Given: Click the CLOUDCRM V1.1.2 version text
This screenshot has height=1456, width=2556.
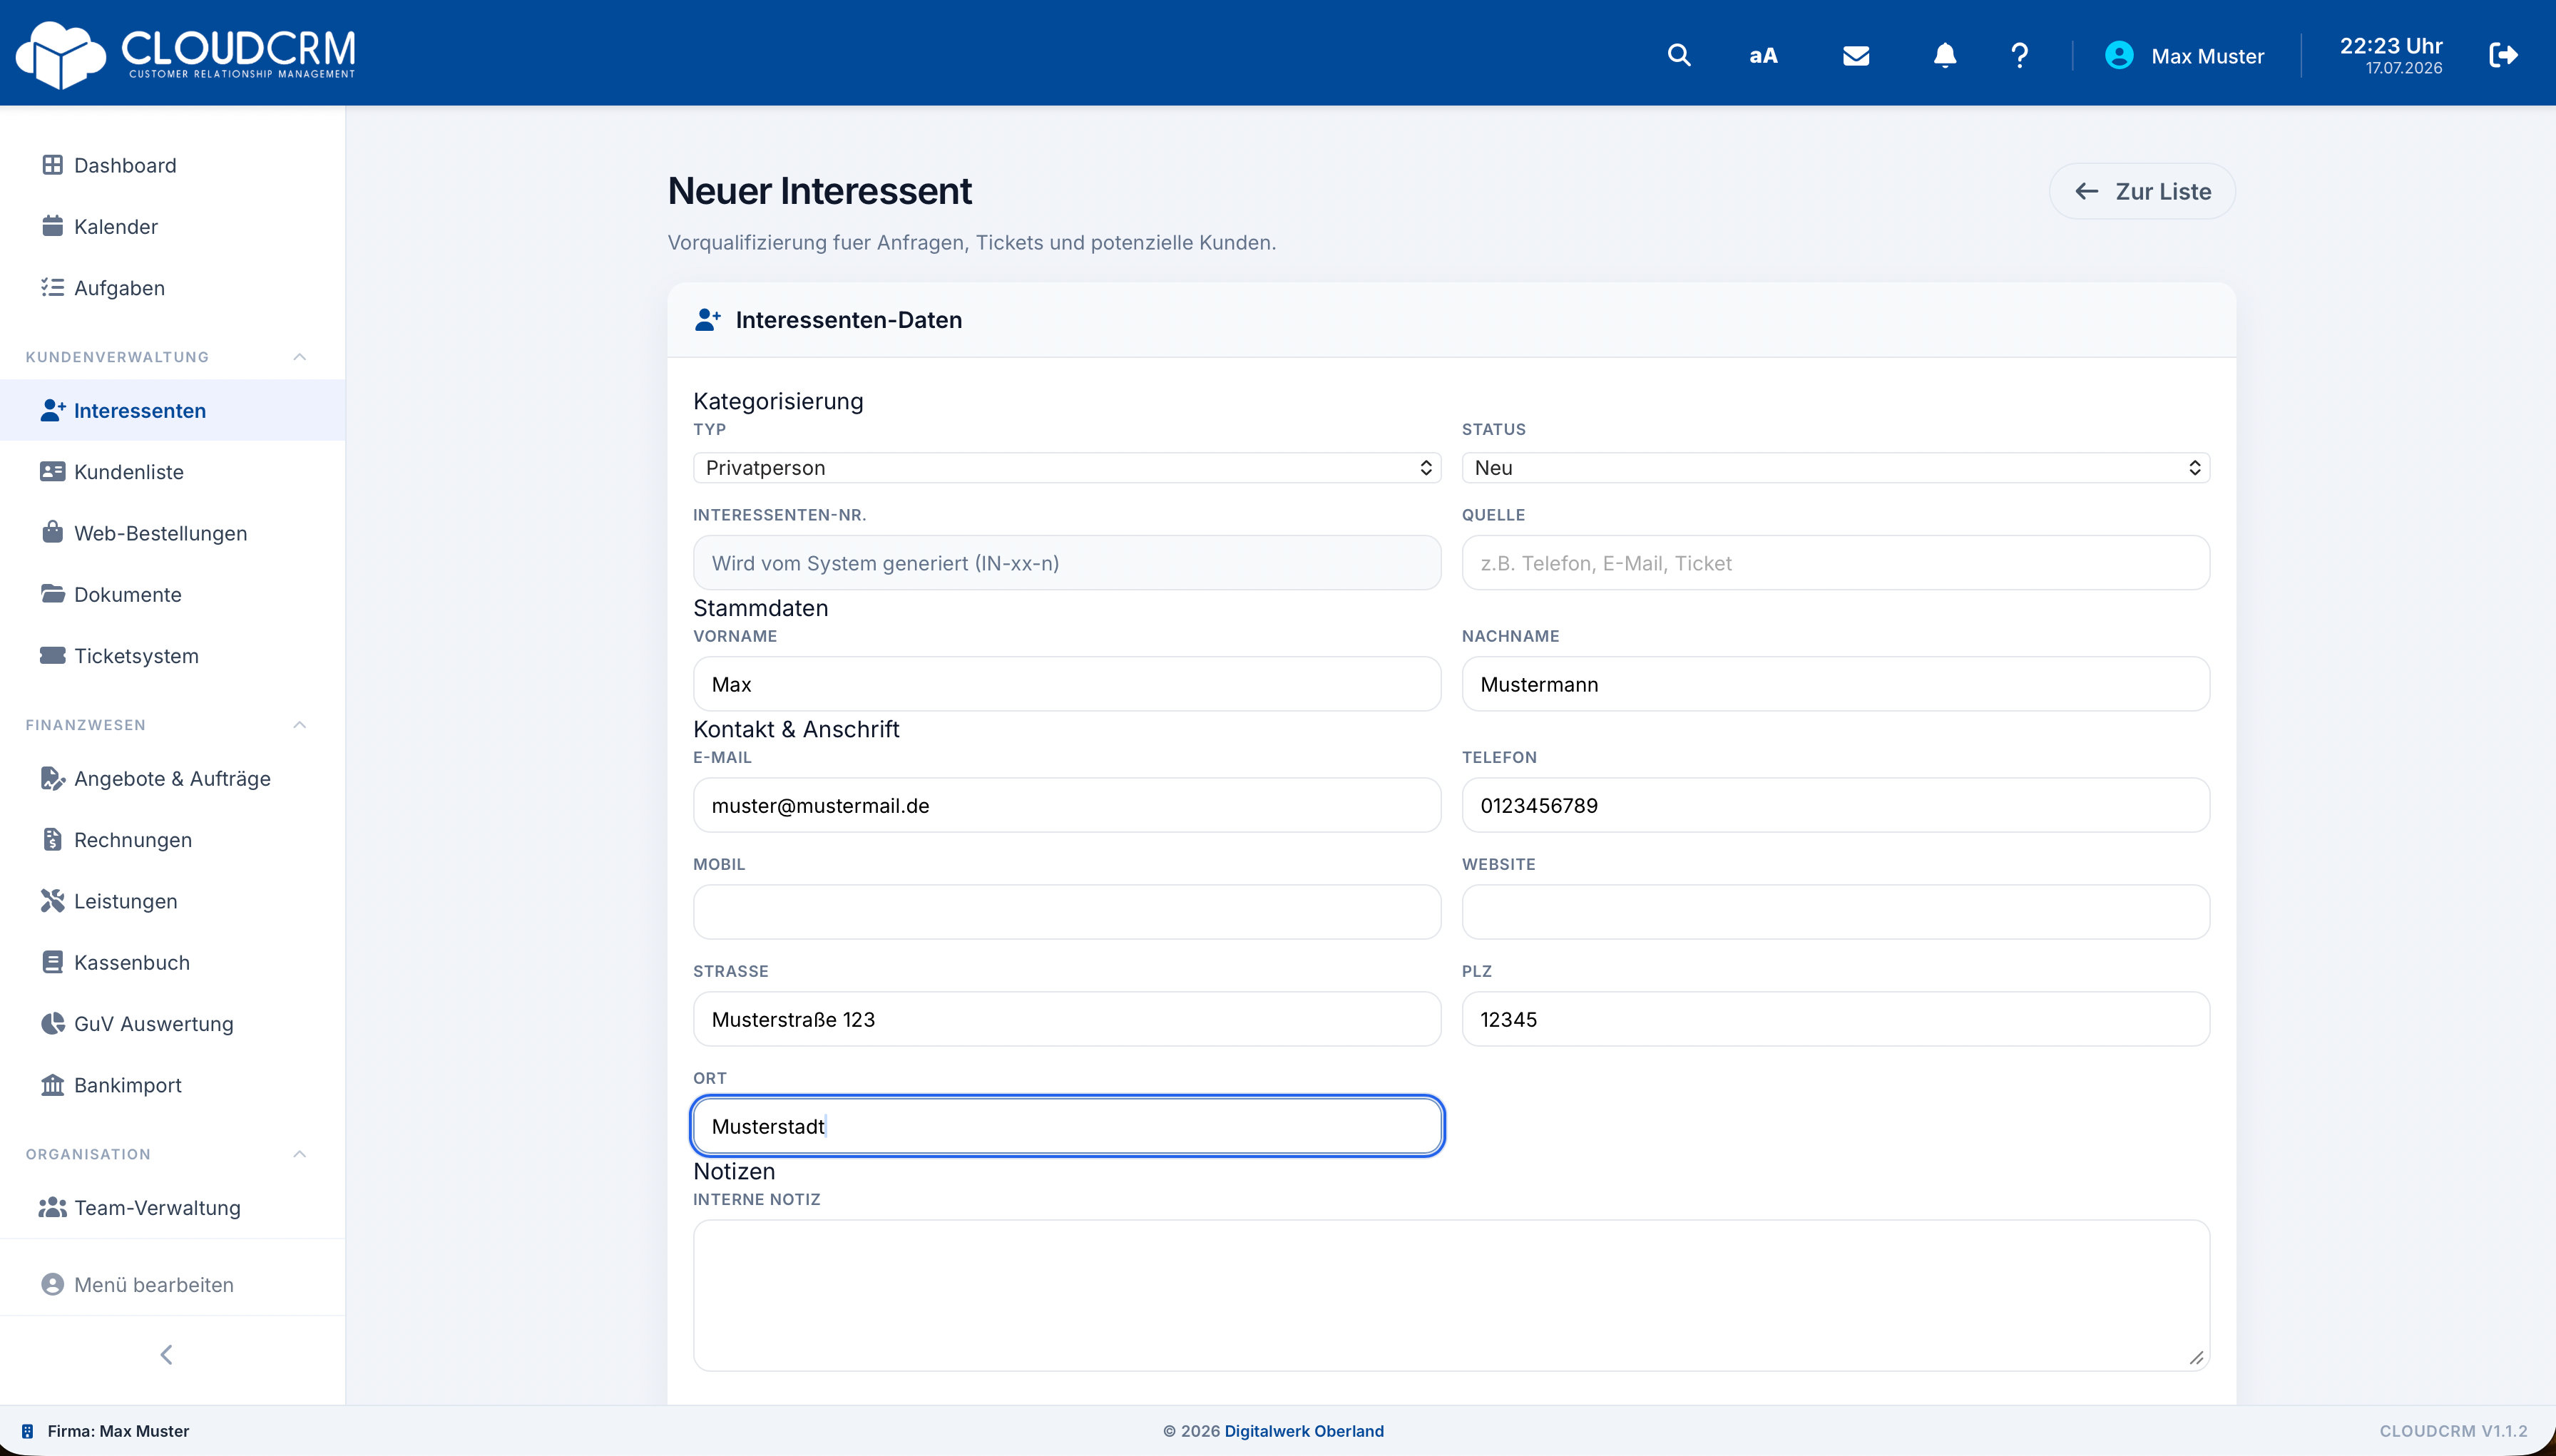Looking at the screenshot, I should tap(2453, 1430).
